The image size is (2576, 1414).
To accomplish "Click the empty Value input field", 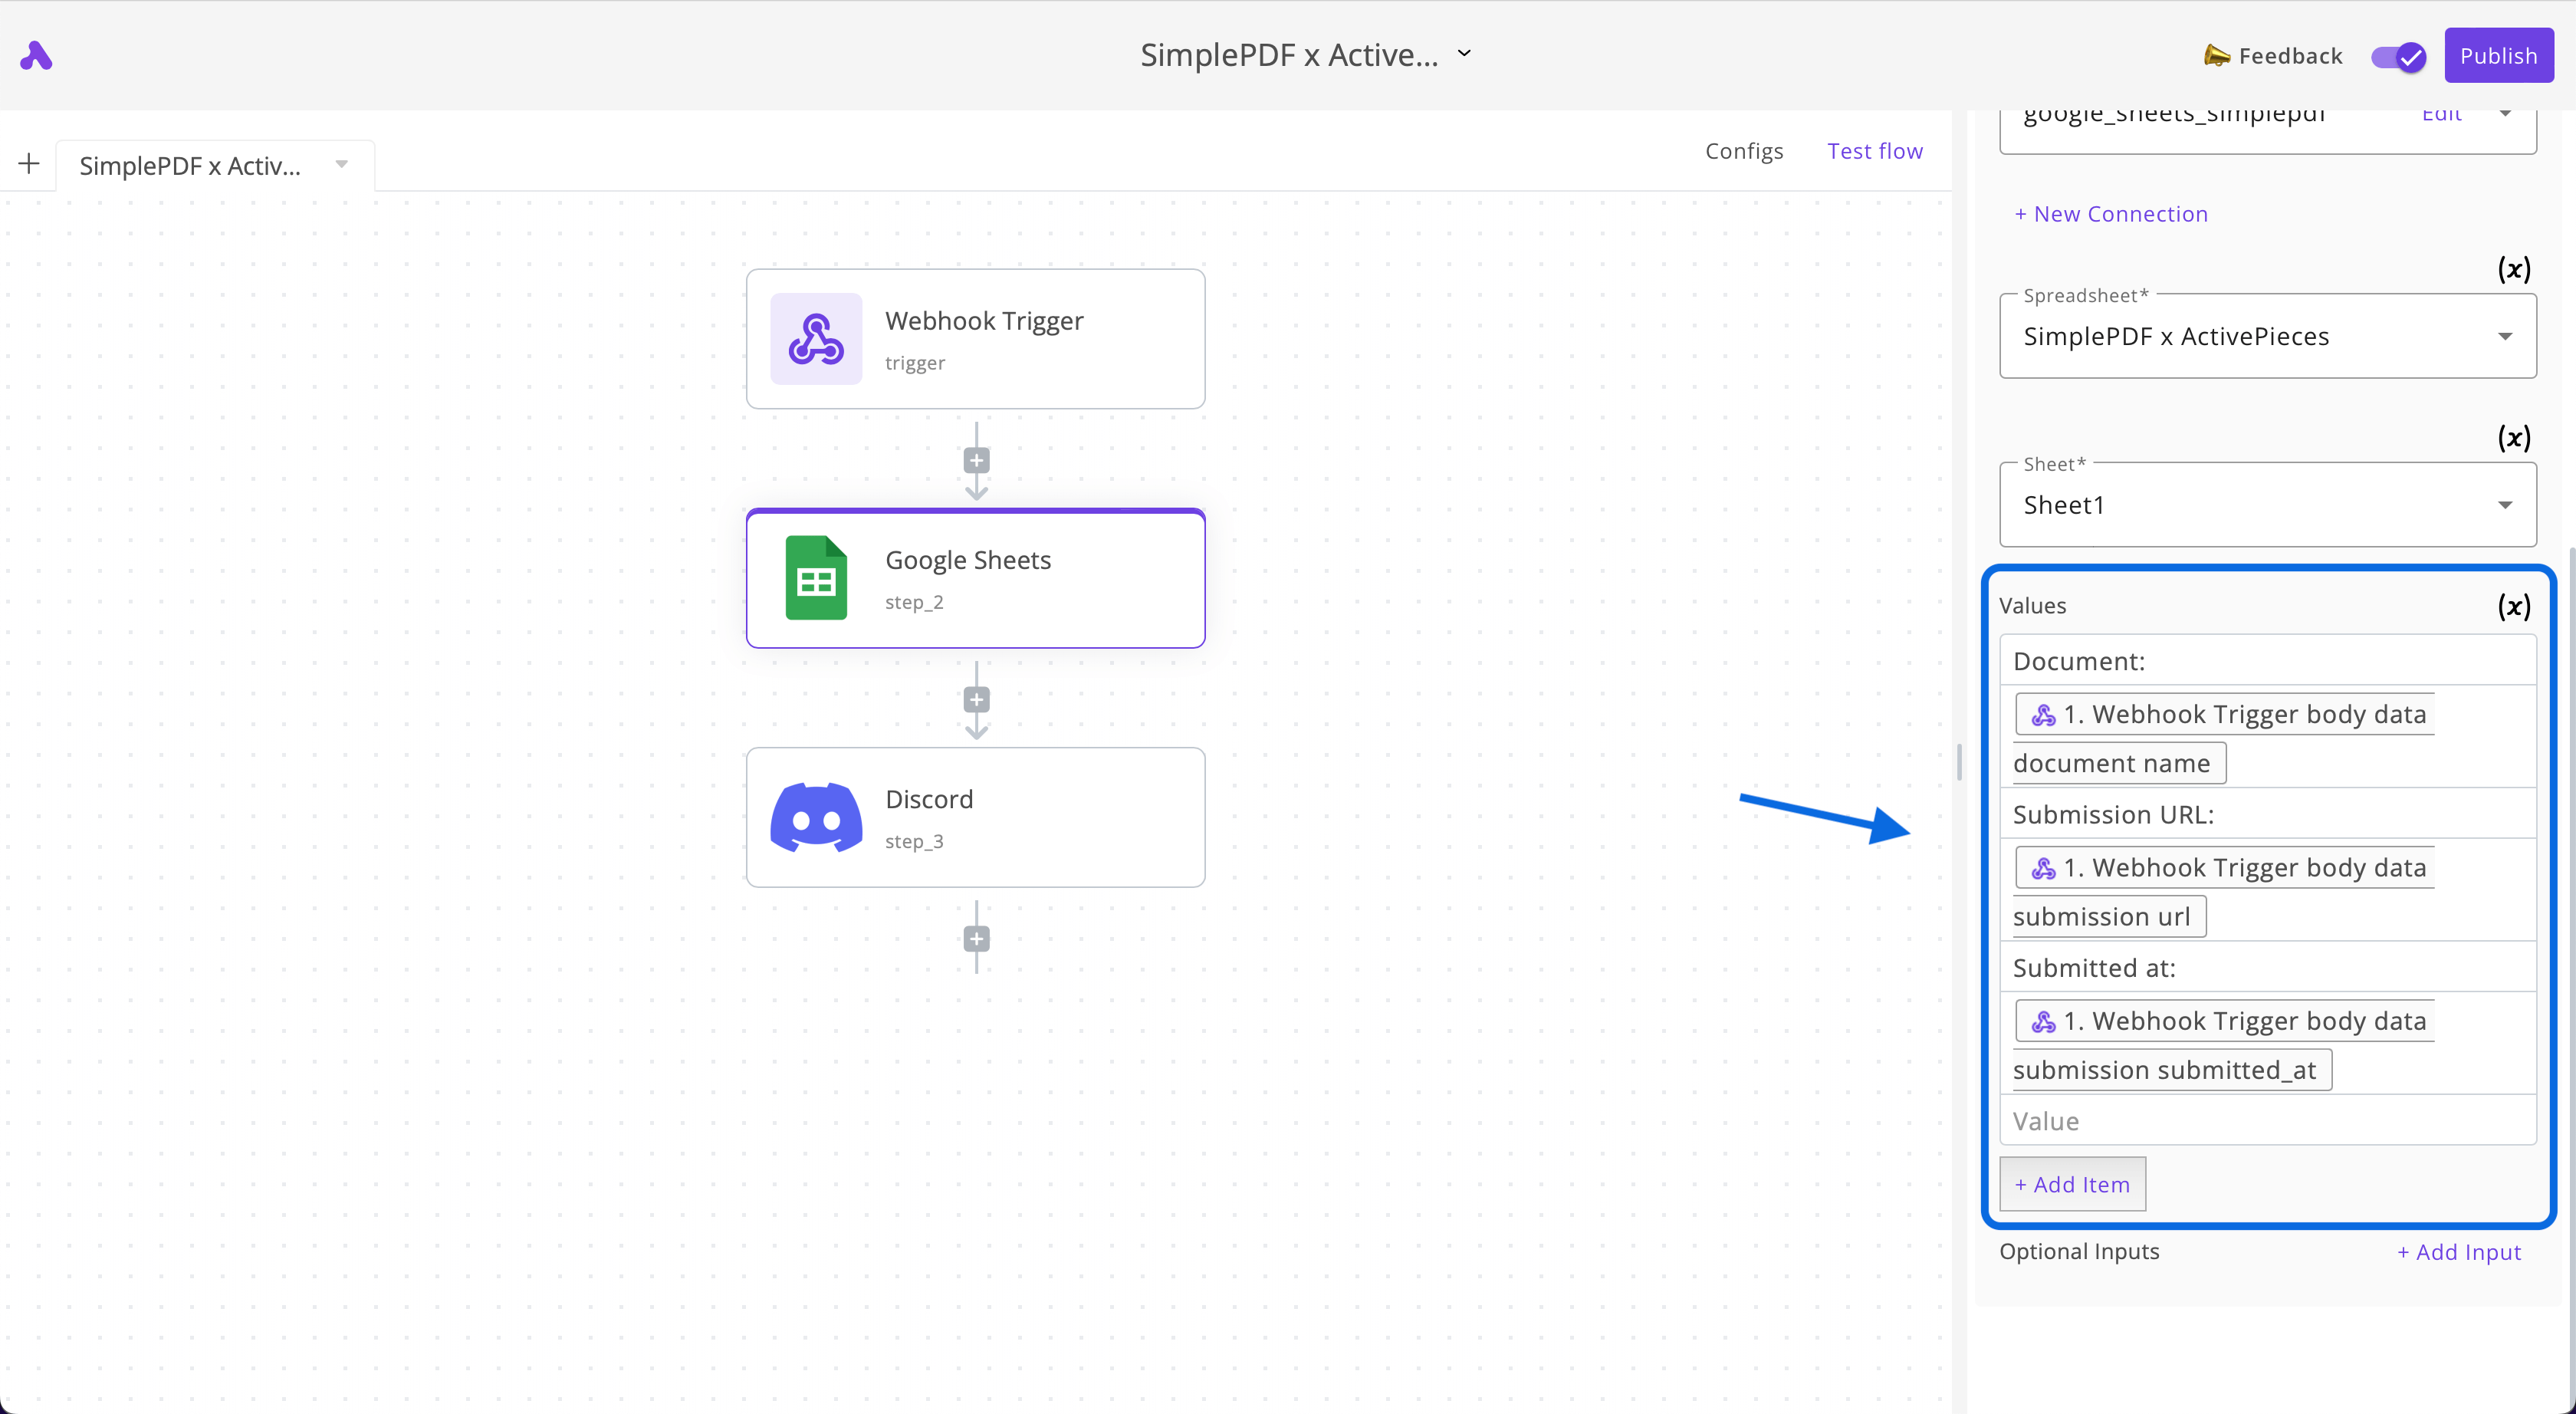I will click(2261, 1120).
